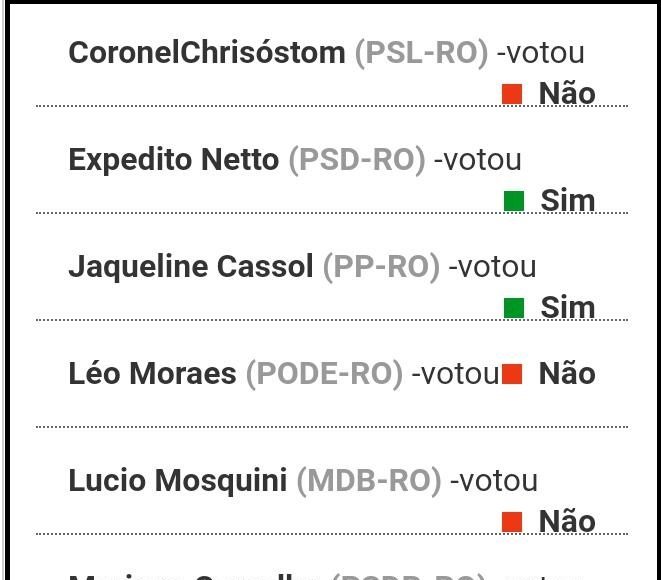Open the CoronelChrisóstom deputy name

(206, 52)
